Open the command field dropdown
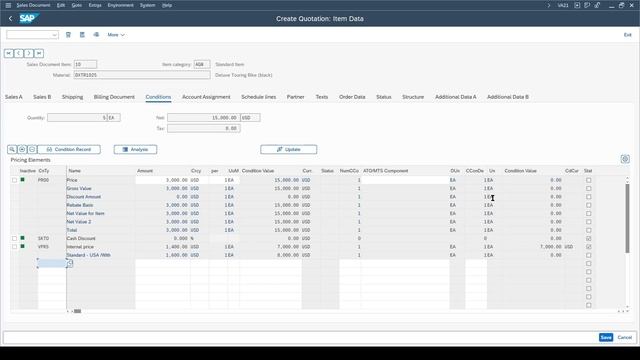Image resolution: width=640 pixels, height=360 pixels. (x=54, y=35)
